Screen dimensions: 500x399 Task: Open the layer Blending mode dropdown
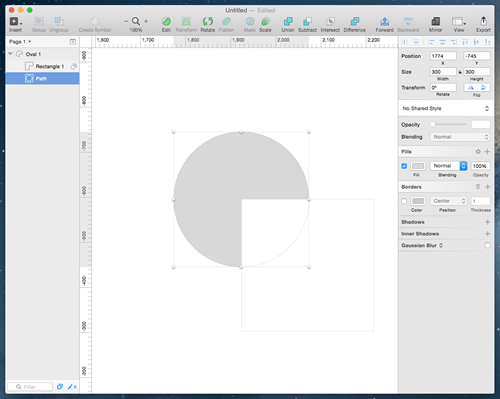(460, 137)
